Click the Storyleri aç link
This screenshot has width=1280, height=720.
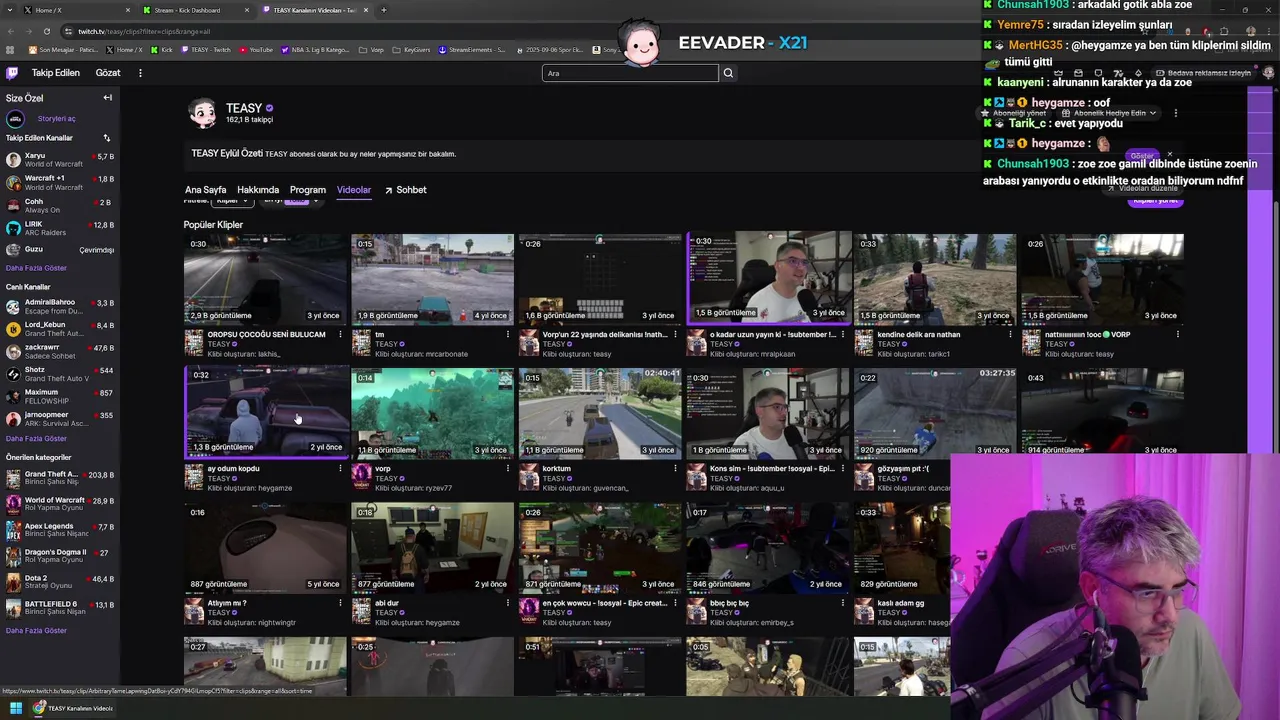56,119
